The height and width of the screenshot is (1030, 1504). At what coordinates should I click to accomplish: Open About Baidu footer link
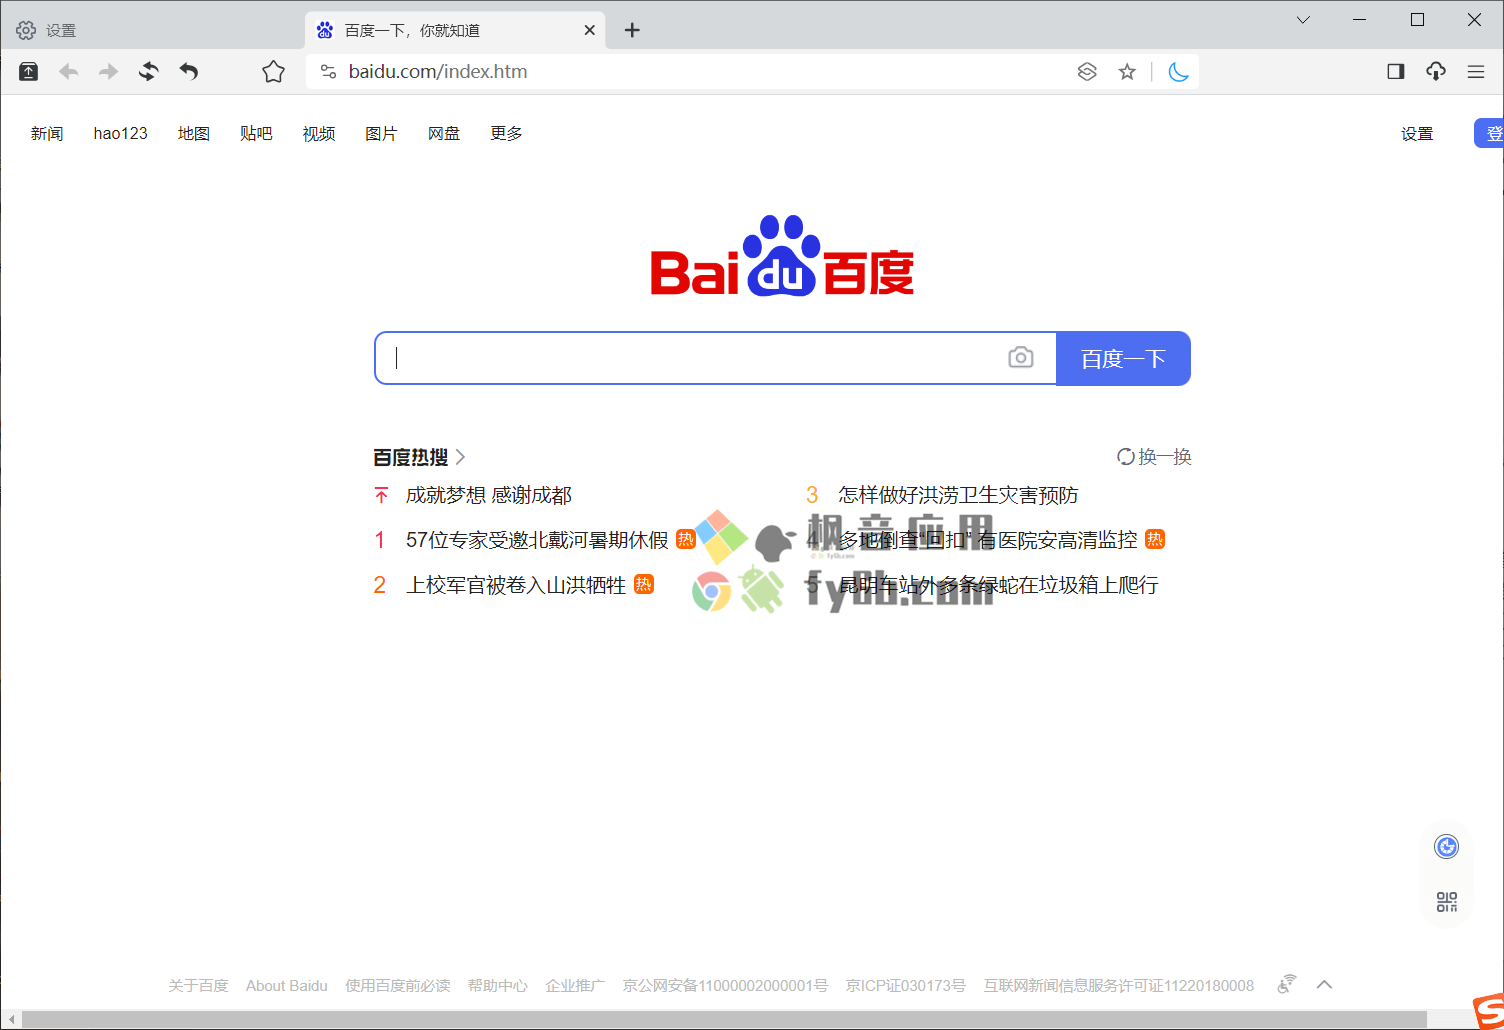[287, 985]
